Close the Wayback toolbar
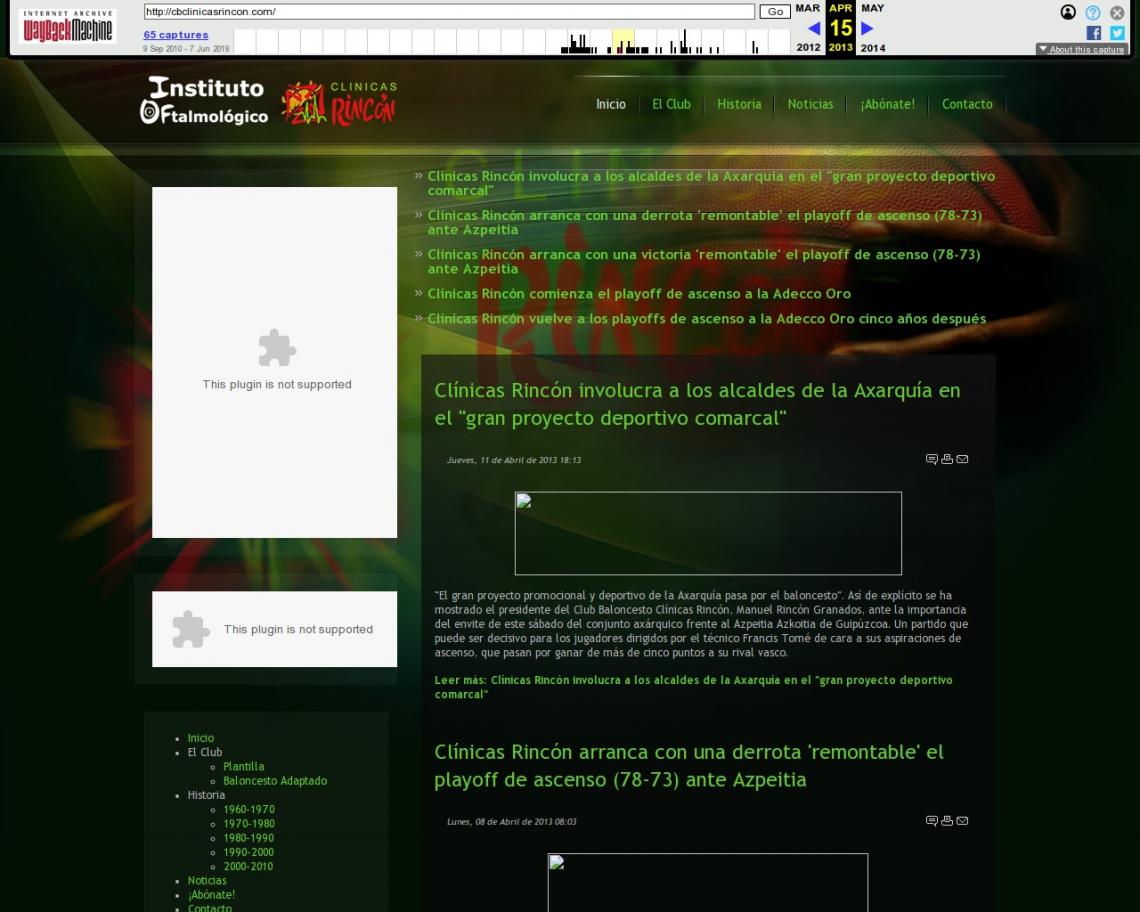 [x=1117, y=12]
